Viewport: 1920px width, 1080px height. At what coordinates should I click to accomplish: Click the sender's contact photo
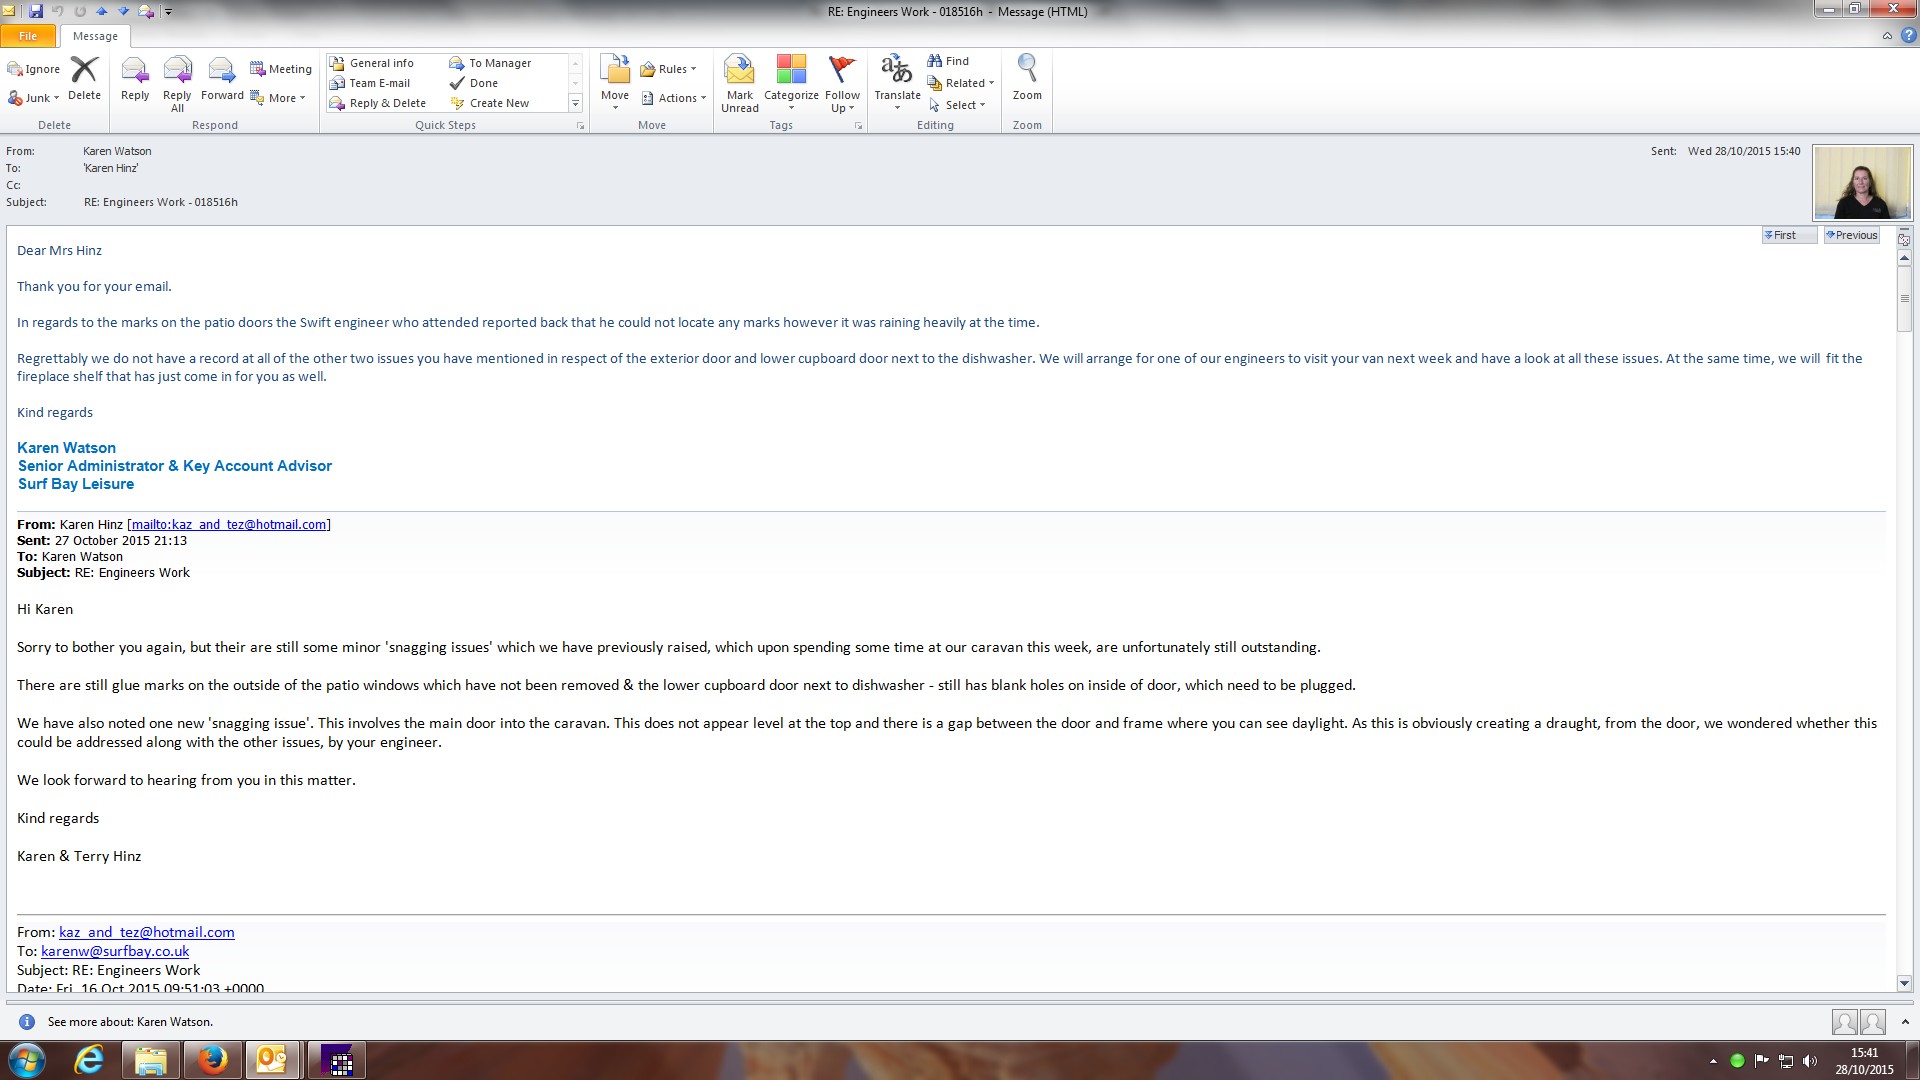[x=1862, y=183]
